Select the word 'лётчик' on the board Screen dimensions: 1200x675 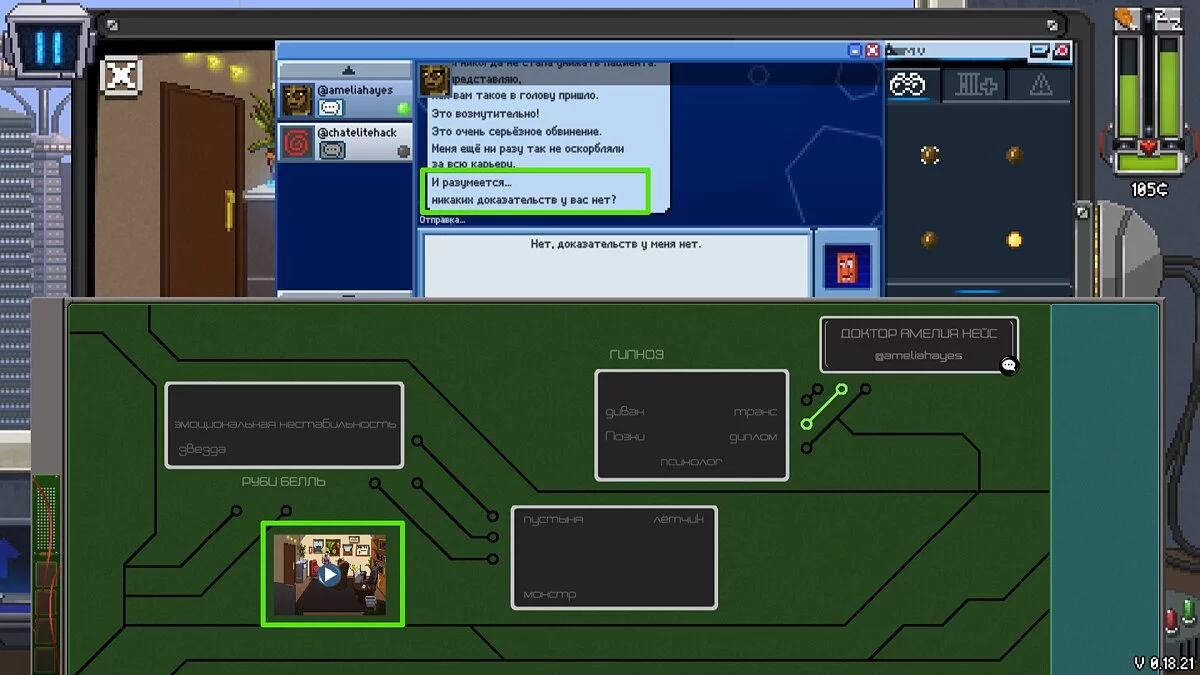point(679,519)
